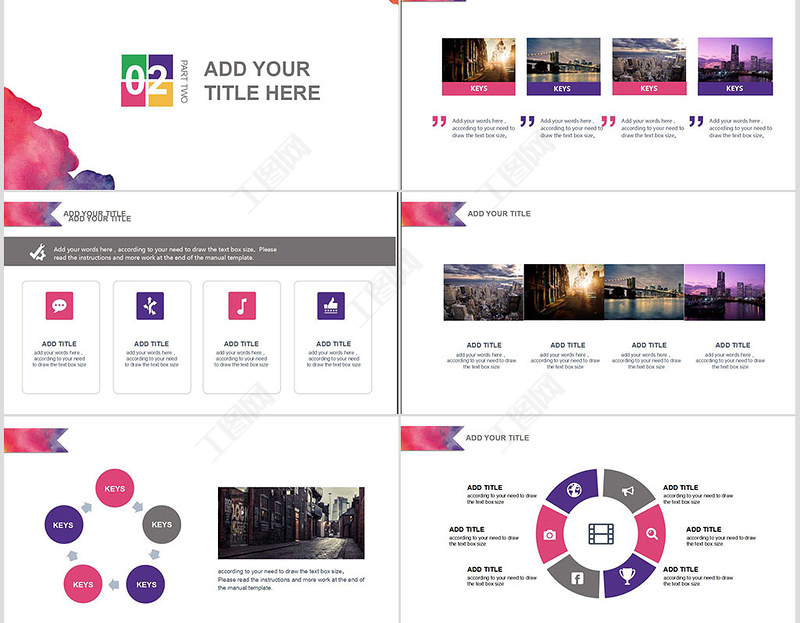Click the pink music note icon
Viewport: 800px width, 623px height.
click(x=241, y=306)
